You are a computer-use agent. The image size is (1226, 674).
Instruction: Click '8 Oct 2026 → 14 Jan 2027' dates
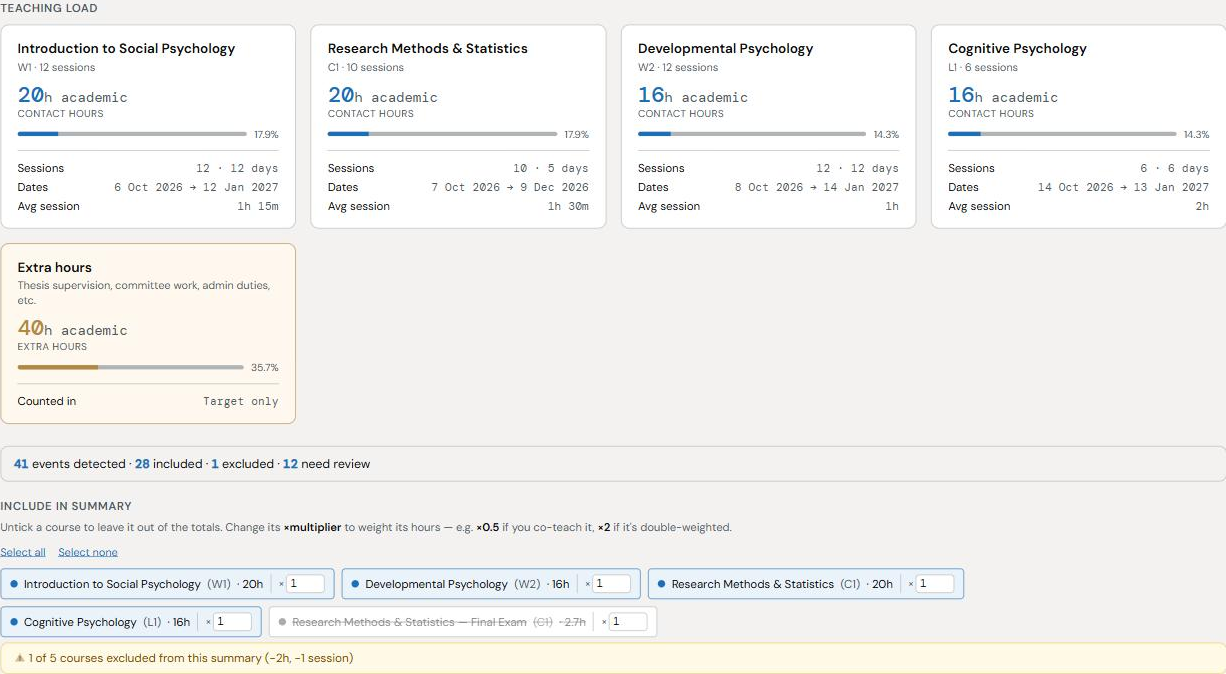[817, 187]
